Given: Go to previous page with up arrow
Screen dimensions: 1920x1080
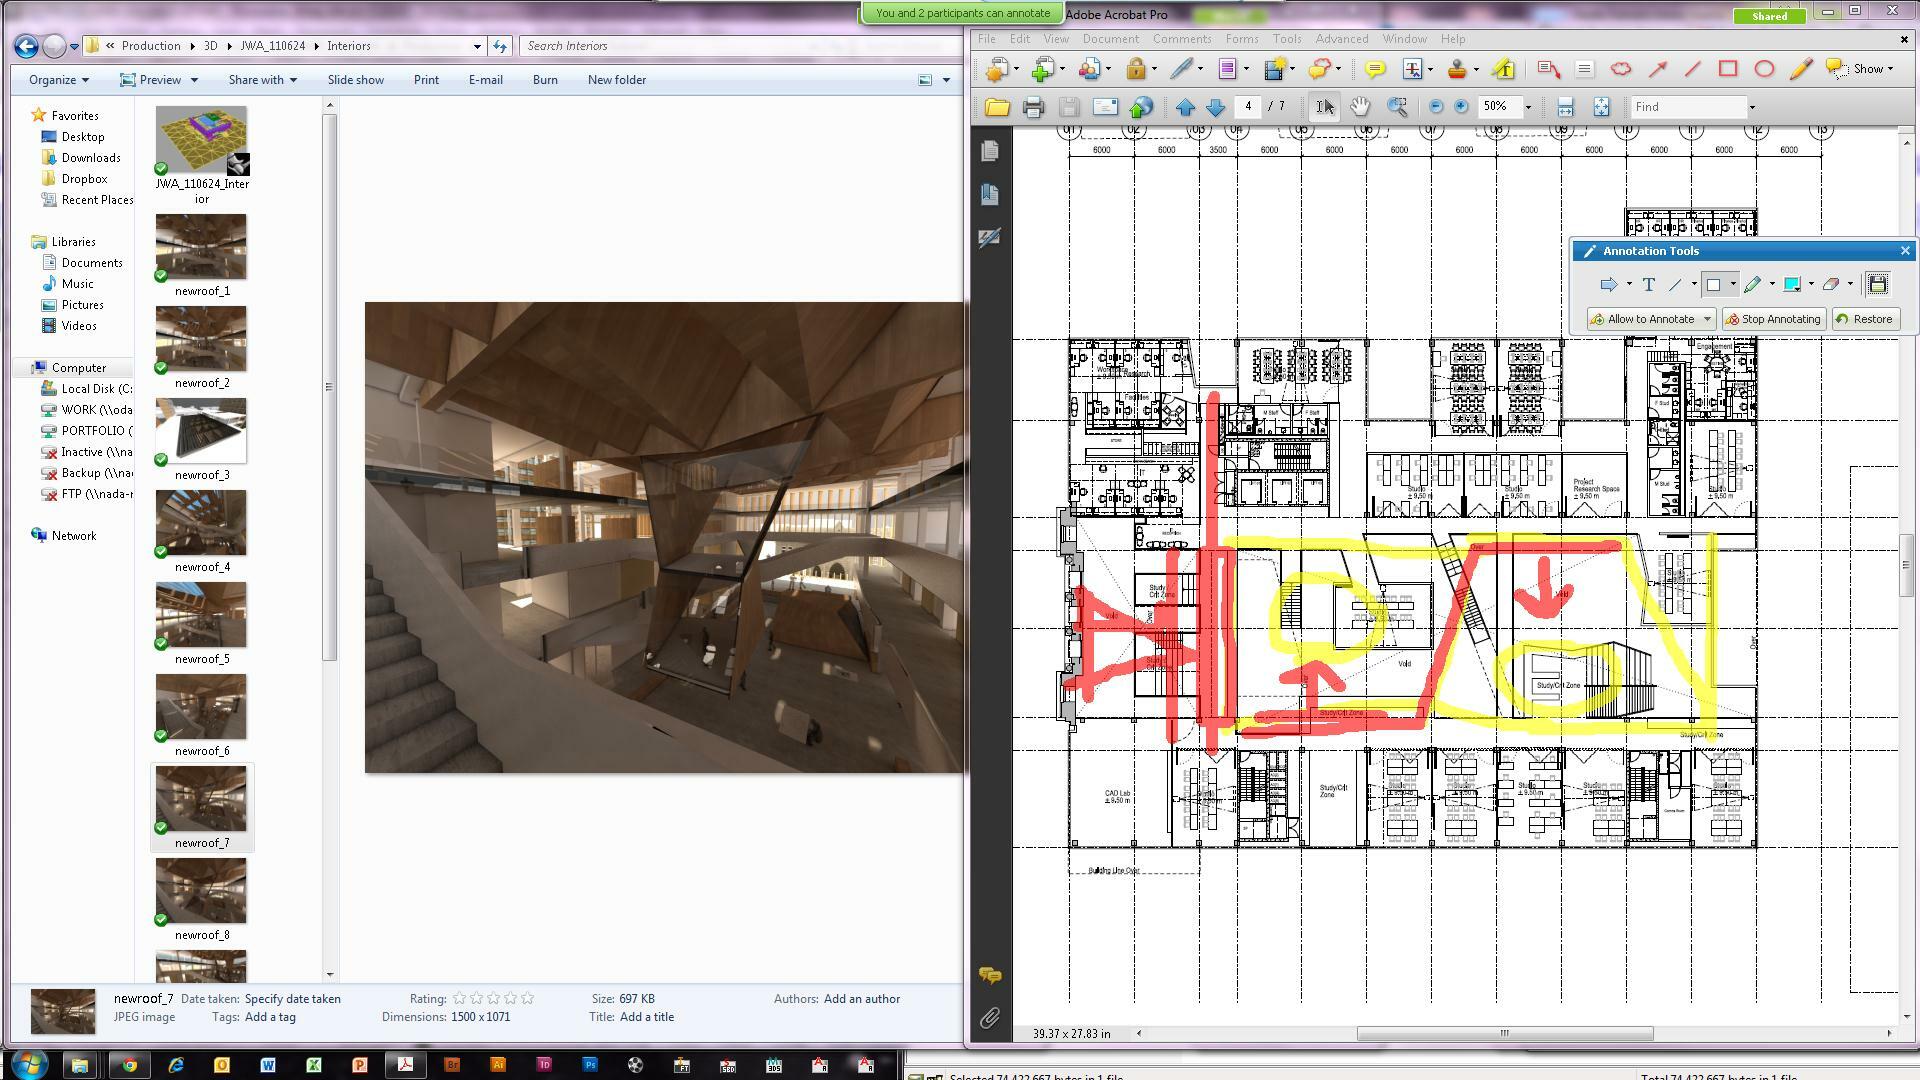Looking at the screenshot, I should click(1185, 107).
